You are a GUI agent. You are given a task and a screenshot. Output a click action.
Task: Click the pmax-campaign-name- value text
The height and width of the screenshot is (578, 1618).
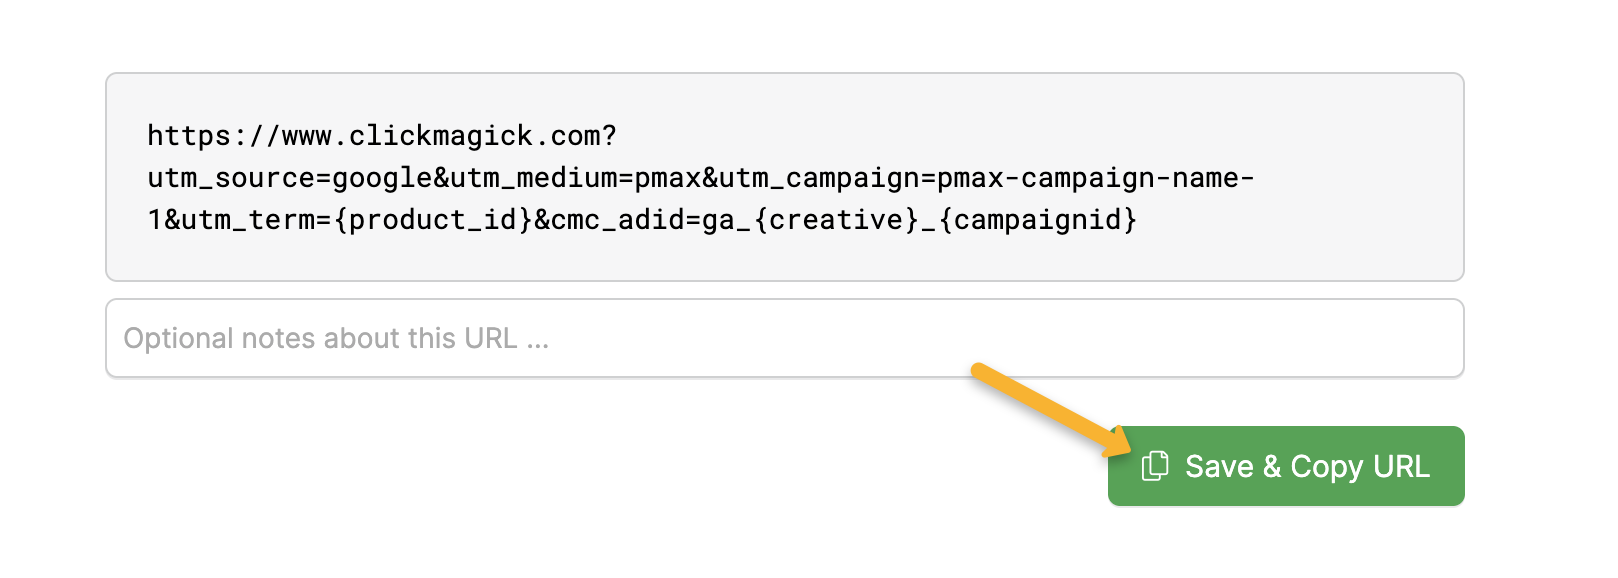click(1095, 178)
